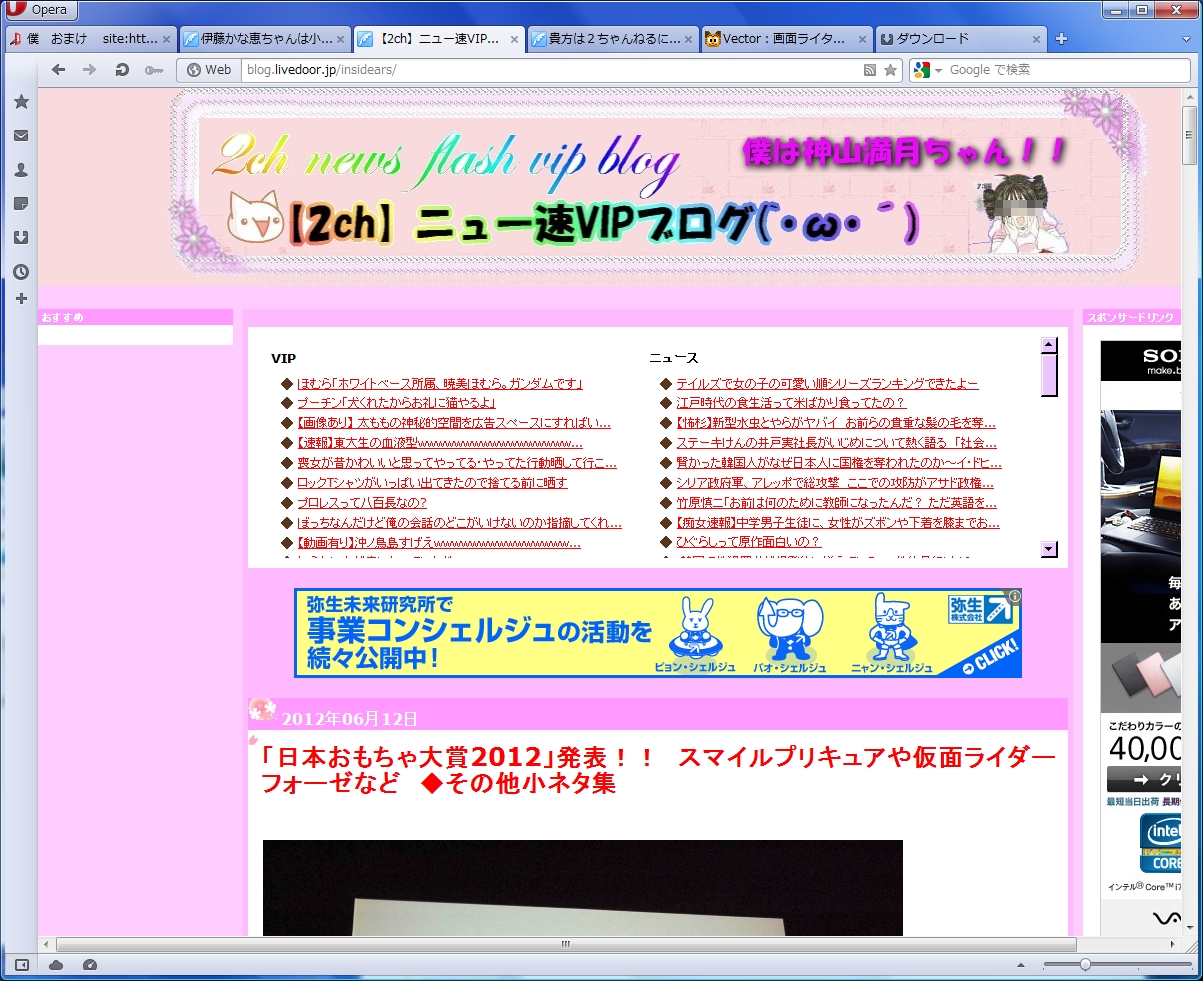Open the zoom level popup arrow in status bar
Image resolution: width=1203 pixels, height=981 pixels.
(1020, 965)
